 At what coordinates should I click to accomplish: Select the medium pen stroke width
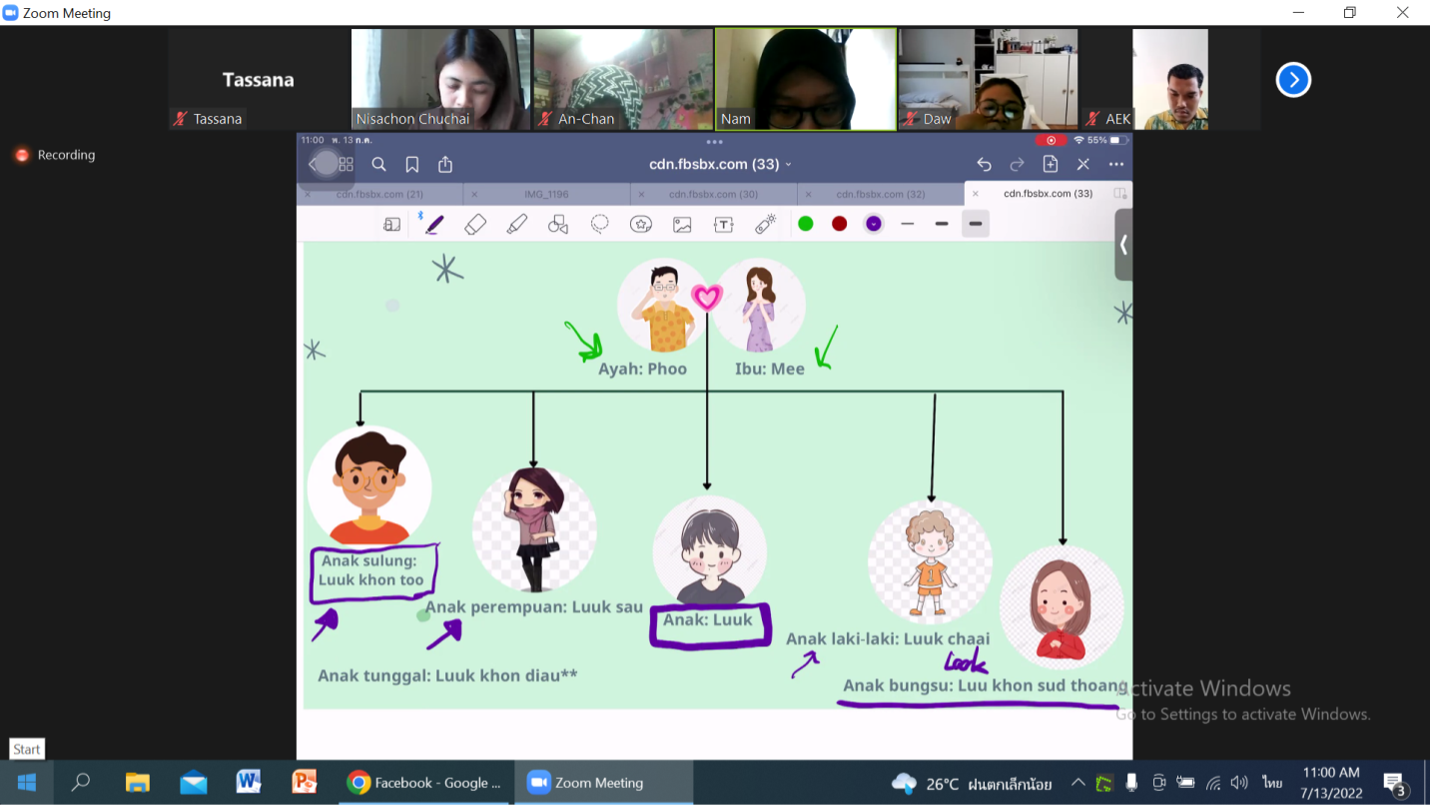point(941,224)
